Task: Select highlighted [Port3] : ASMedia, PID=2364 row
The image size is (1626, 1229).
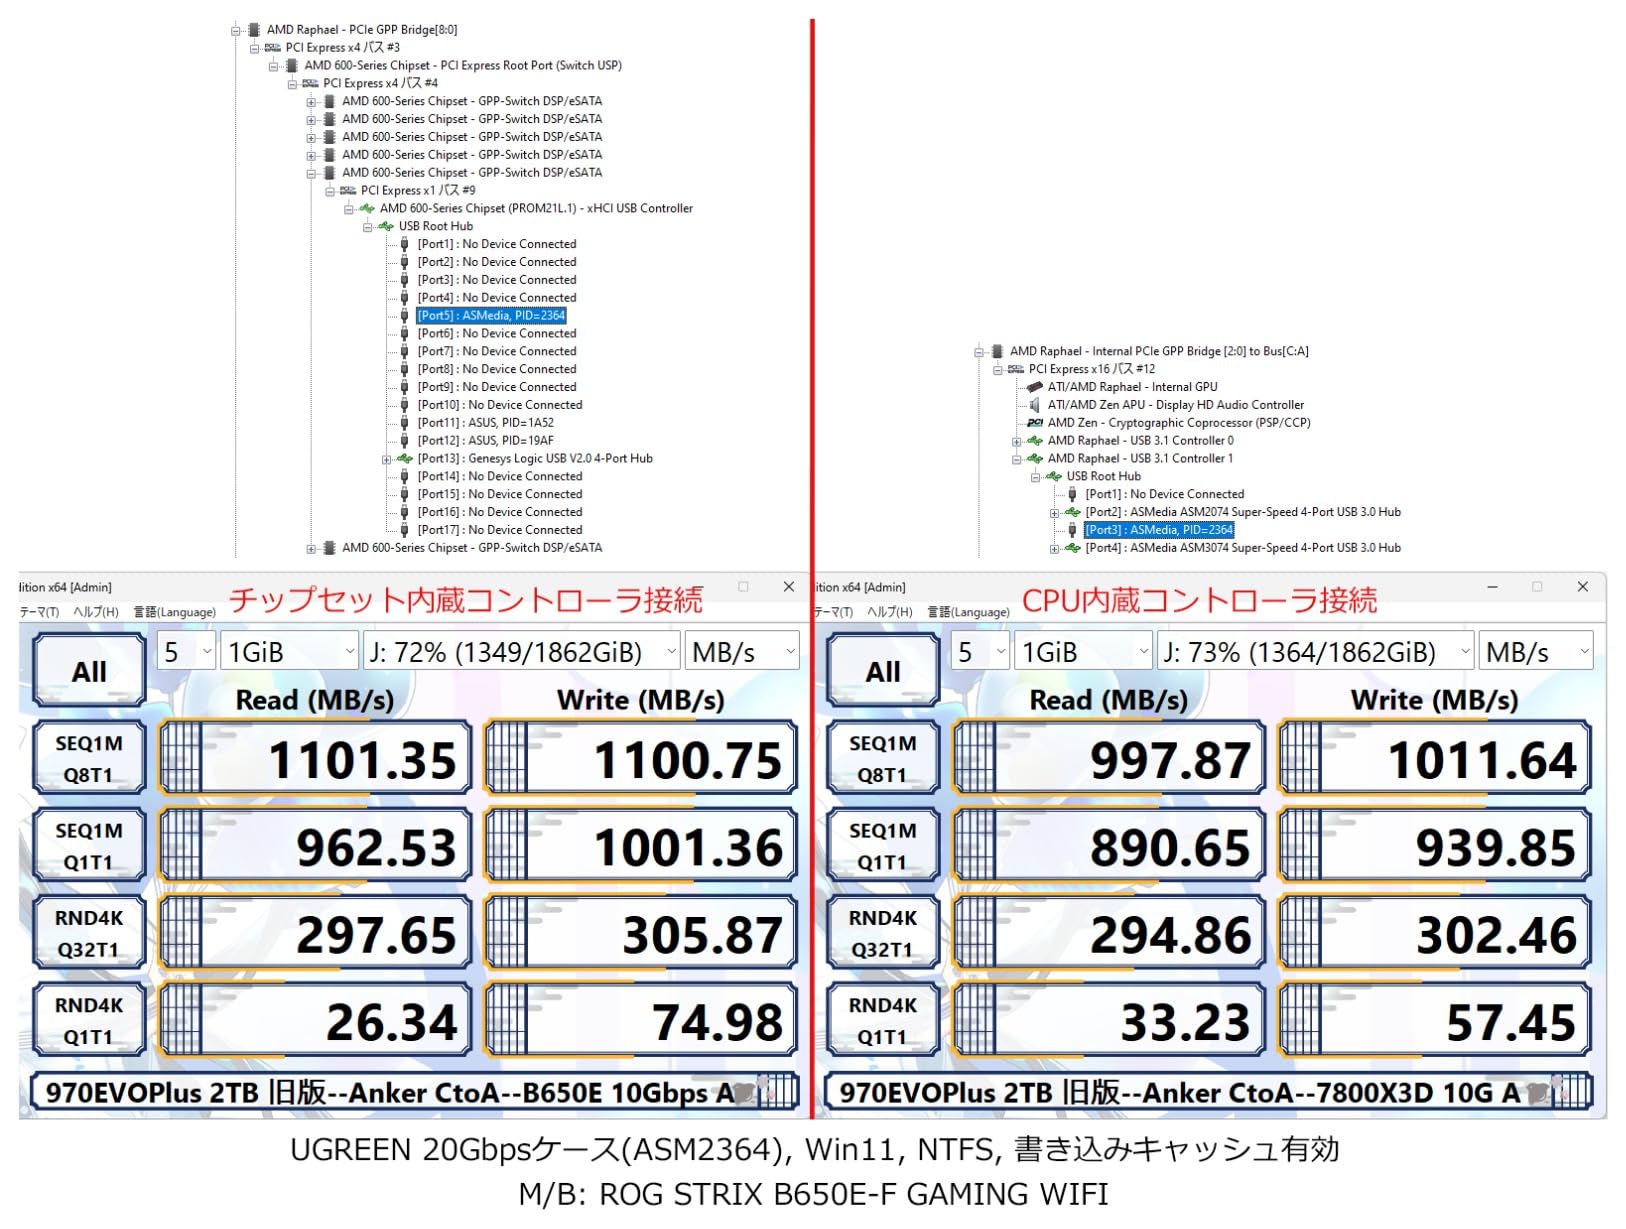Action: click(1159, 531)
